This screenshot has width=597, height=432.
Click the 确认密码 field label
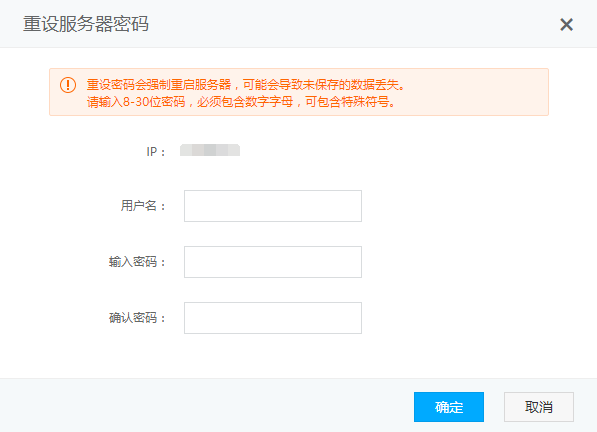(137, 318)
